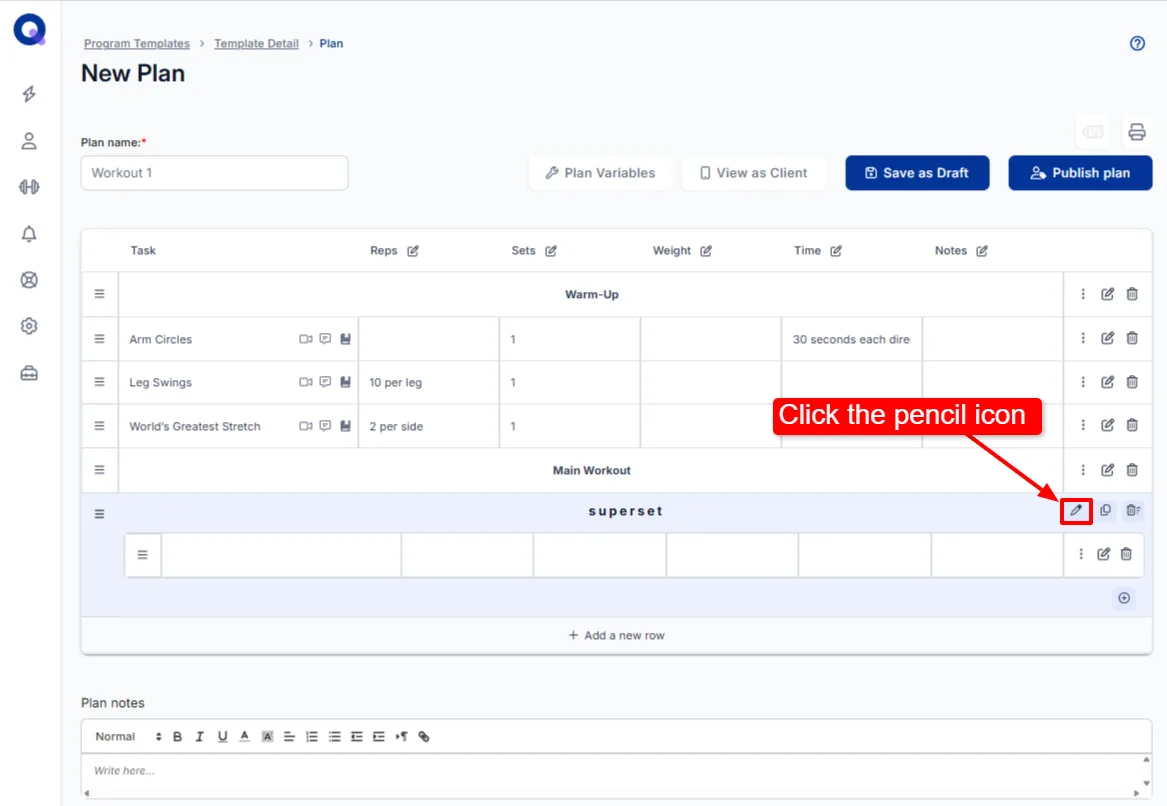Insert link in plan notes editor

423,736
